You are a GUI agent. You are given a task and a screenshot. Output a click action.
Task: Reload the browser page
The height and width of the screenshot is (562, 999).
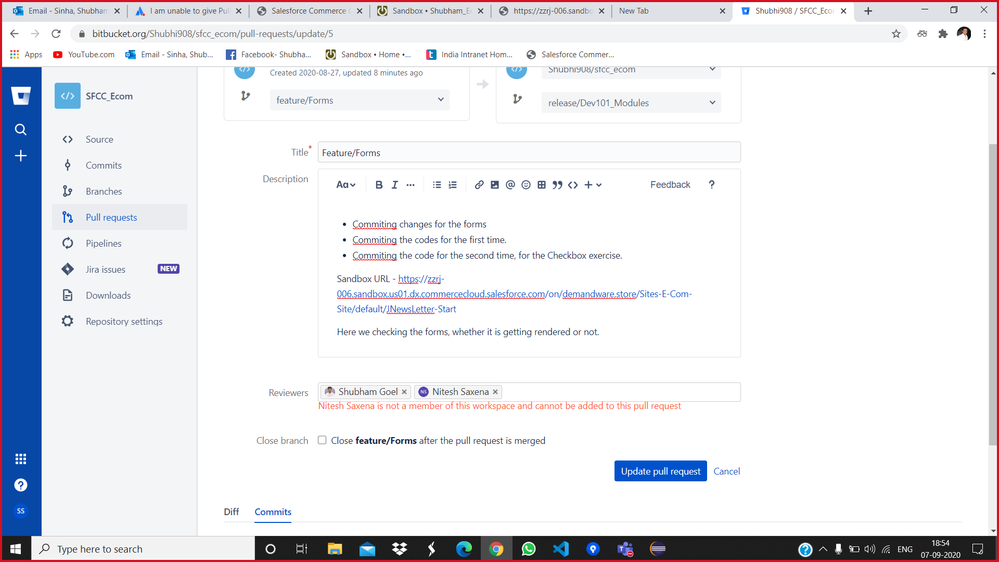coord(56,34)
